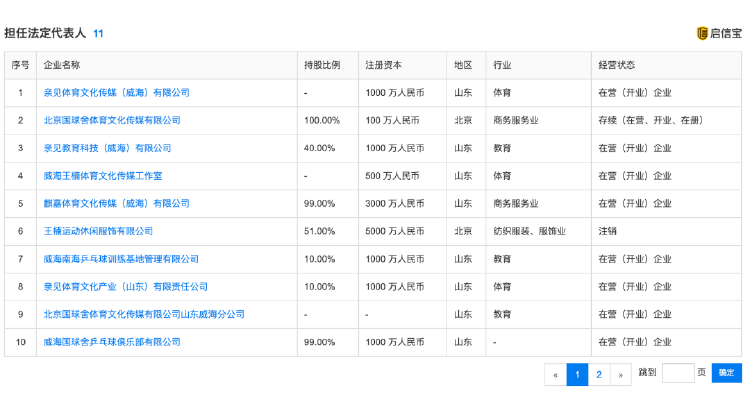Open 威海王楠体育文化传媒工作室 link

tap(103, 176)
